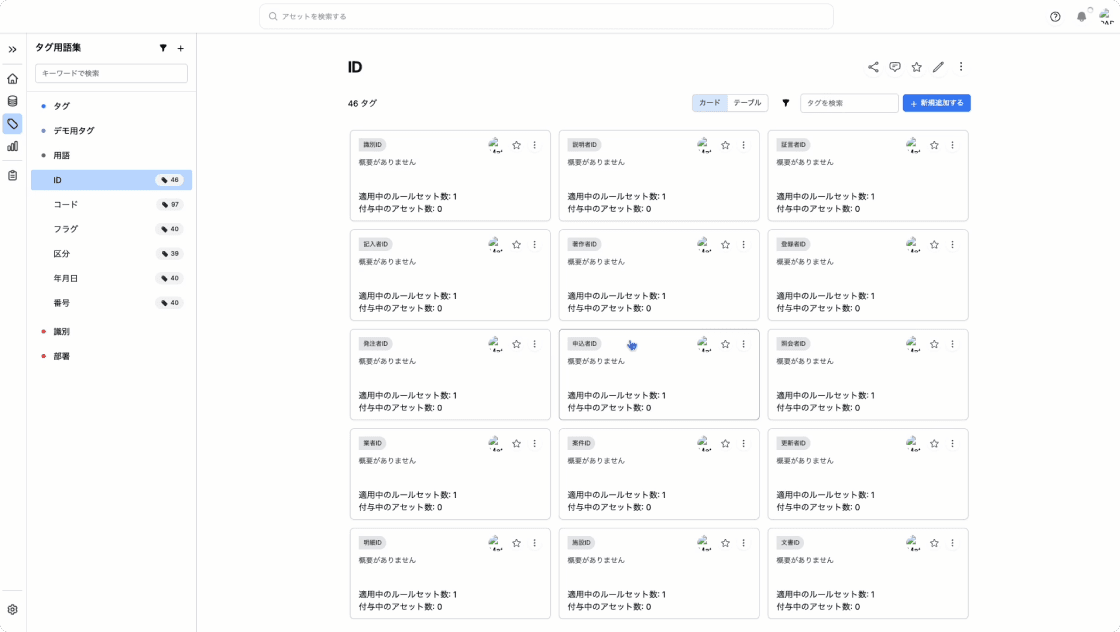Toggle the star on 案件ID card
Image resolution: width=1120 pixels, height=632 pixels.
click(726, 443)
